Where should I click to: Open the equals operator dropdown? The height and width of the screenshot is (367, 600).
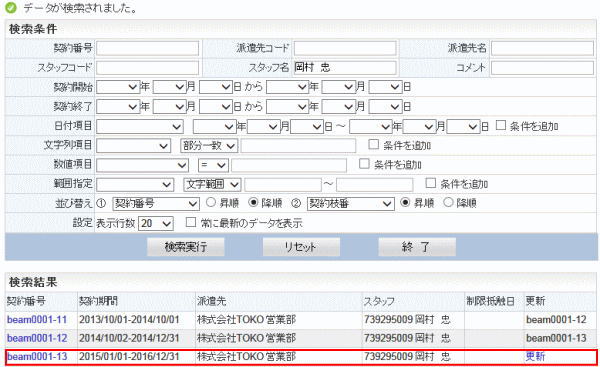tap(213, 165)
